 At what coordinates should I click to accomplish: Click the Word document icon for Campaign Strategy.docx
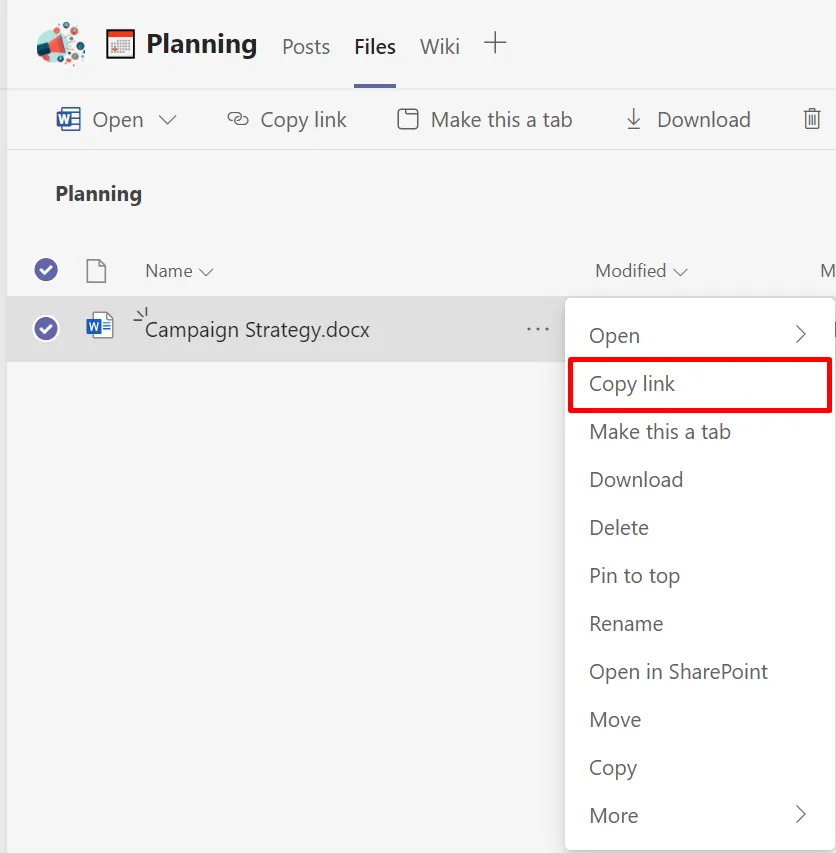point(100,325)
